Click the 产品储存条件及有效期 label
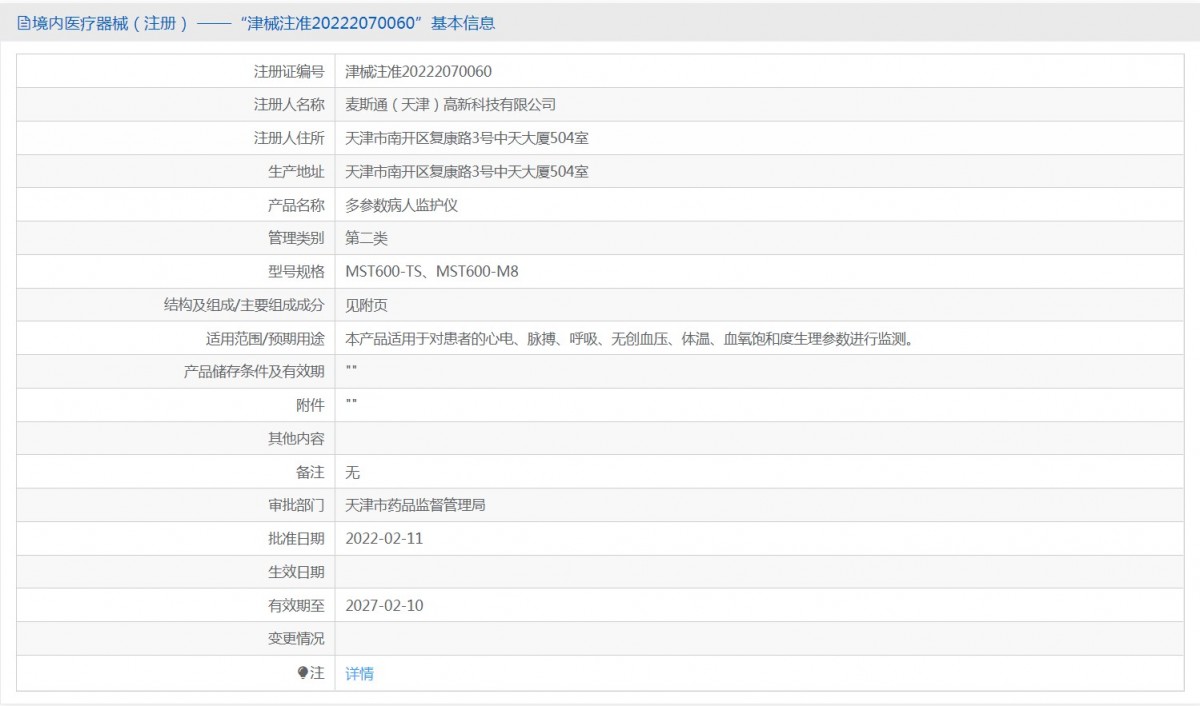 coord(254,371)
